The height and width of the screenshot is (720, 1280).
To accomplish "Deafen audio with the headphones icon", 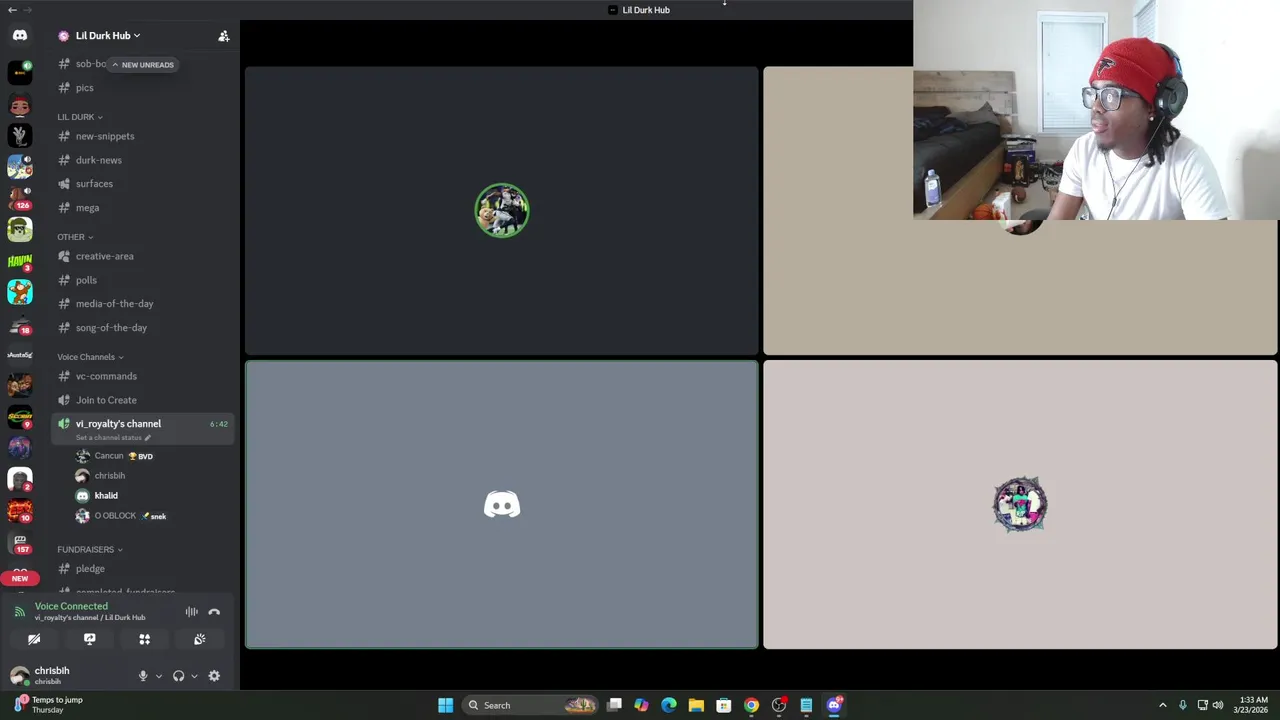I will pyautogui.click(x=178, y=676).
